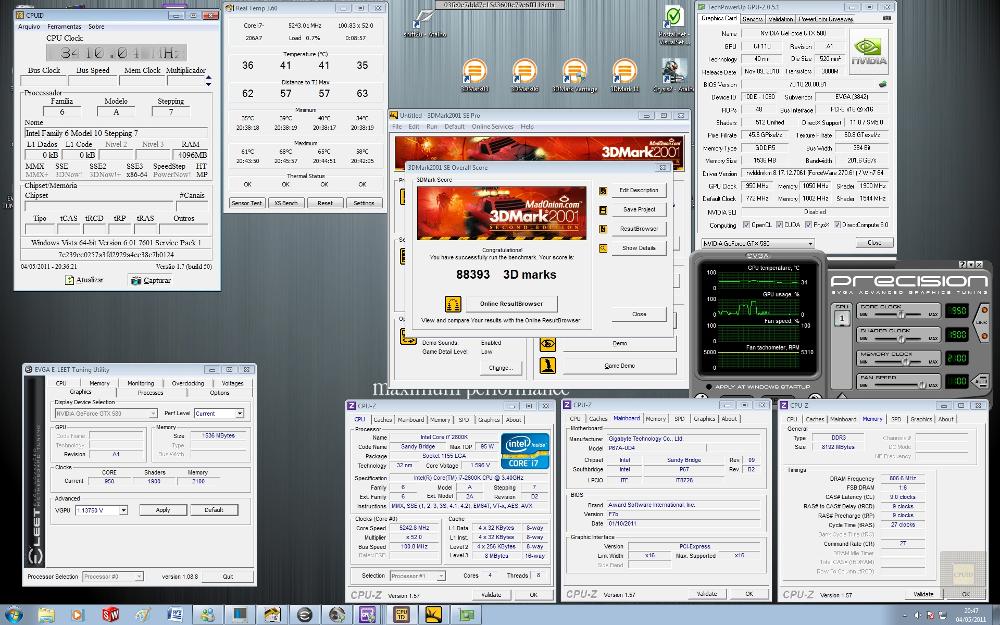Click the Nome field in CPUID
The image size is (1000, 625).
(x=115, y=133)
